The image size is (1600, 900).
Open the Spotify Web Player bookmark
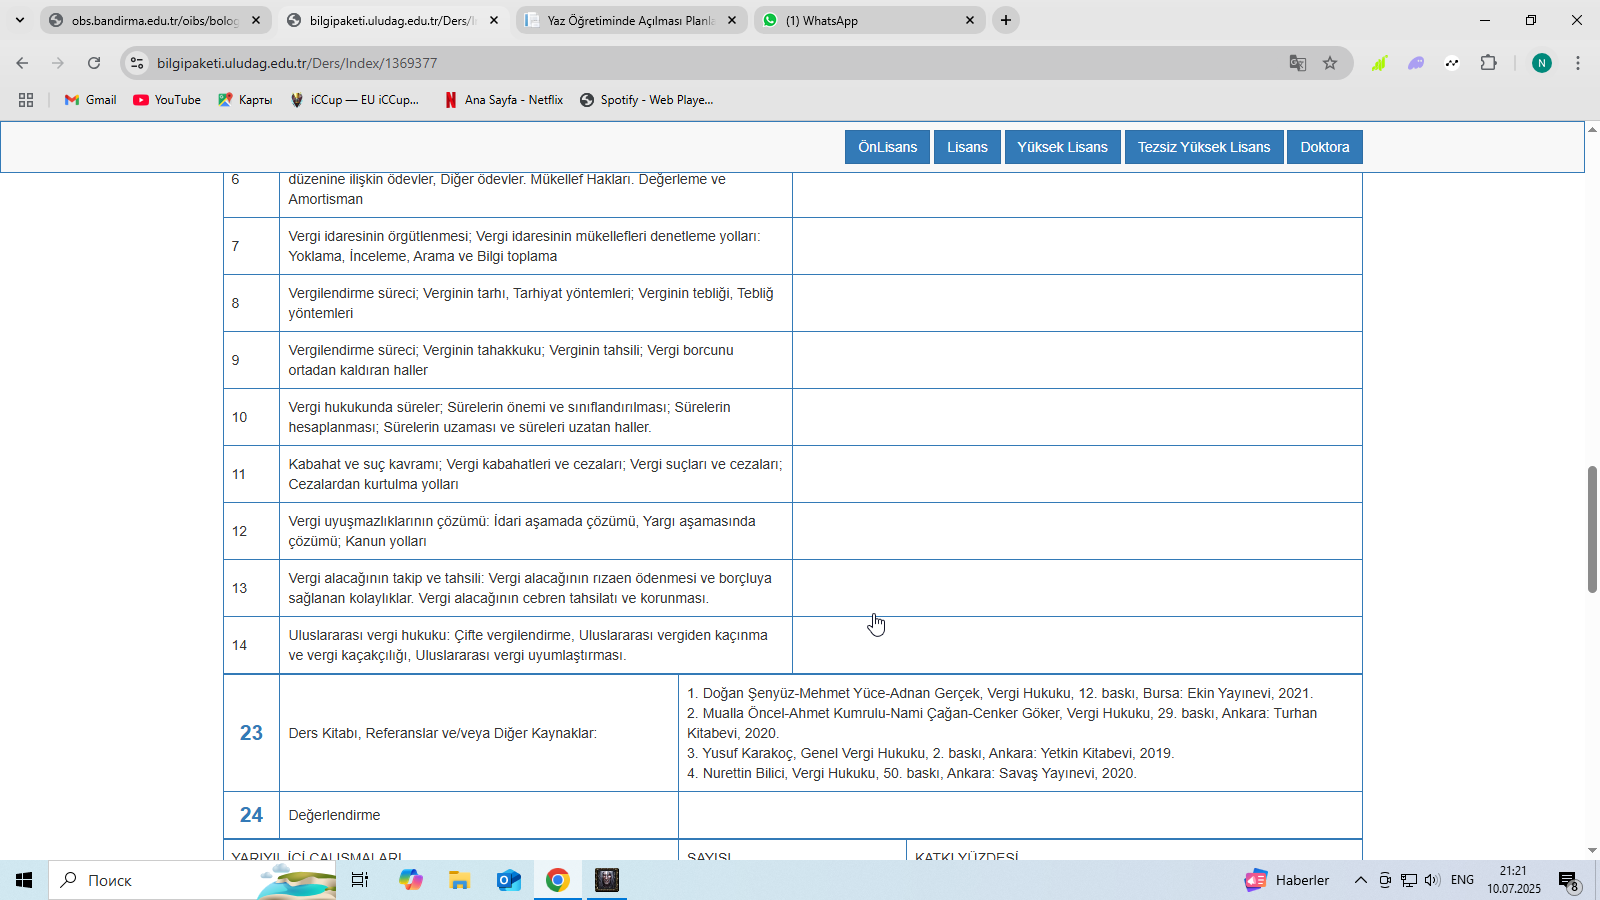646,100
